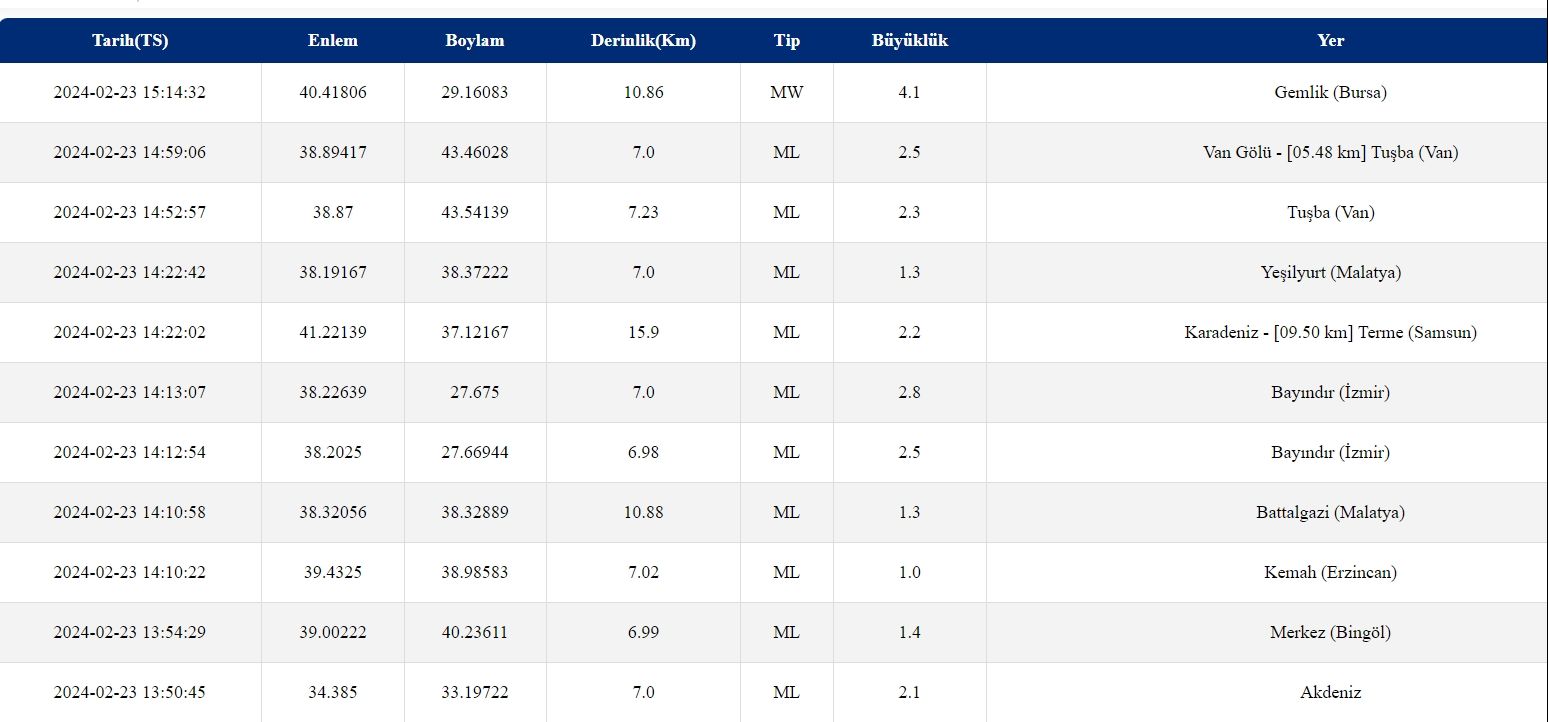The width and height of the screenshot is (1548, 722).
Task: Click the Merkez (Bingöl) location cell
Action: tap(1330, 632)
